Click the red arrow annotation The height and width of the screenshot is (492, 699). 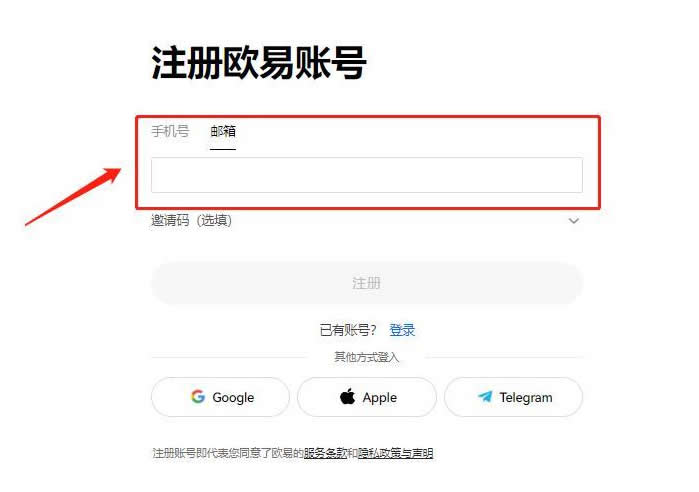pyautogui.click(x=73, y=197)
